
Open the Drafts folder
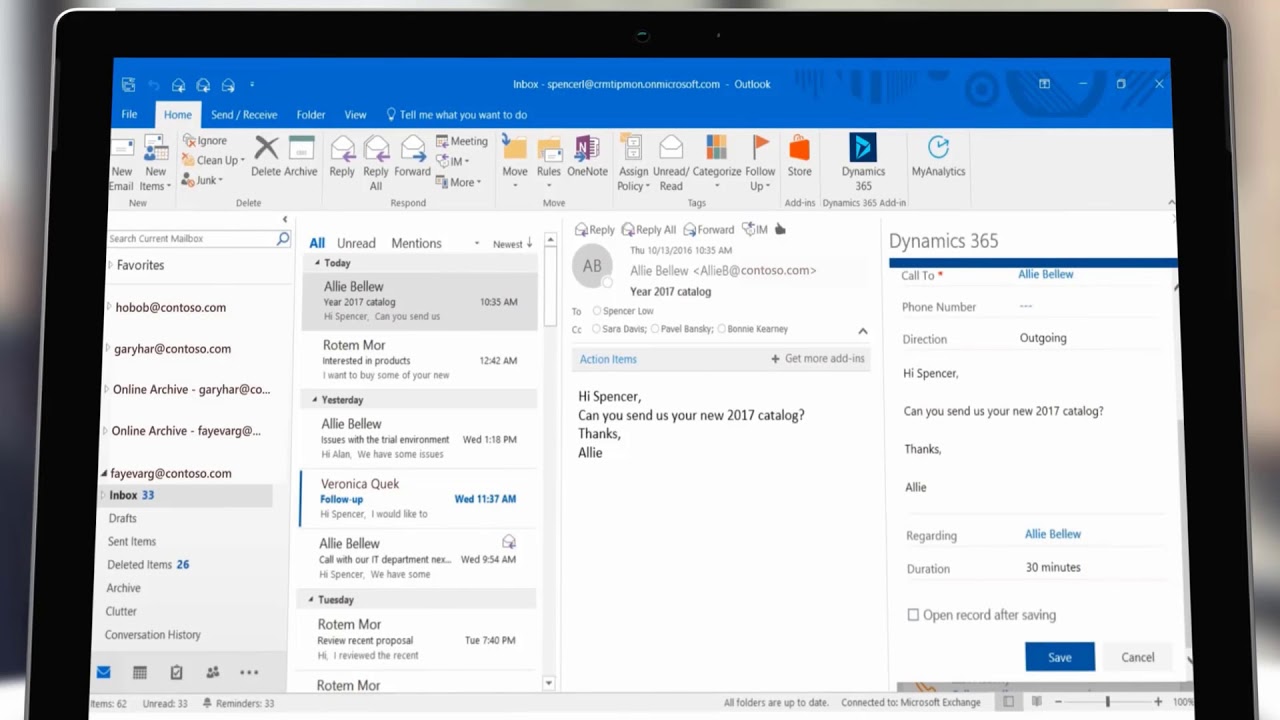coord(122,518)
